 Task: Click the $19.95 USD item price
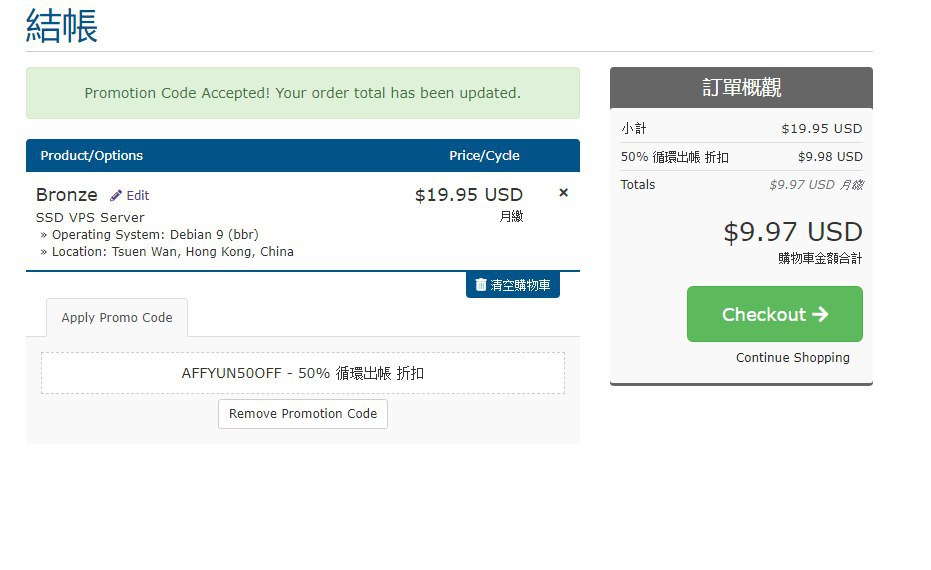[468, 195]
